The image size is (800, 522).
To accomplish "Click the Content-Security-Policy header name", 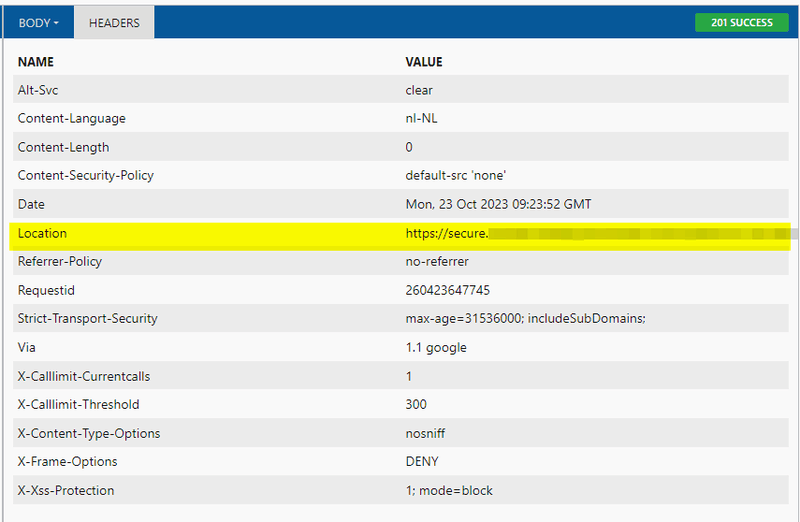I will point(86,176).
